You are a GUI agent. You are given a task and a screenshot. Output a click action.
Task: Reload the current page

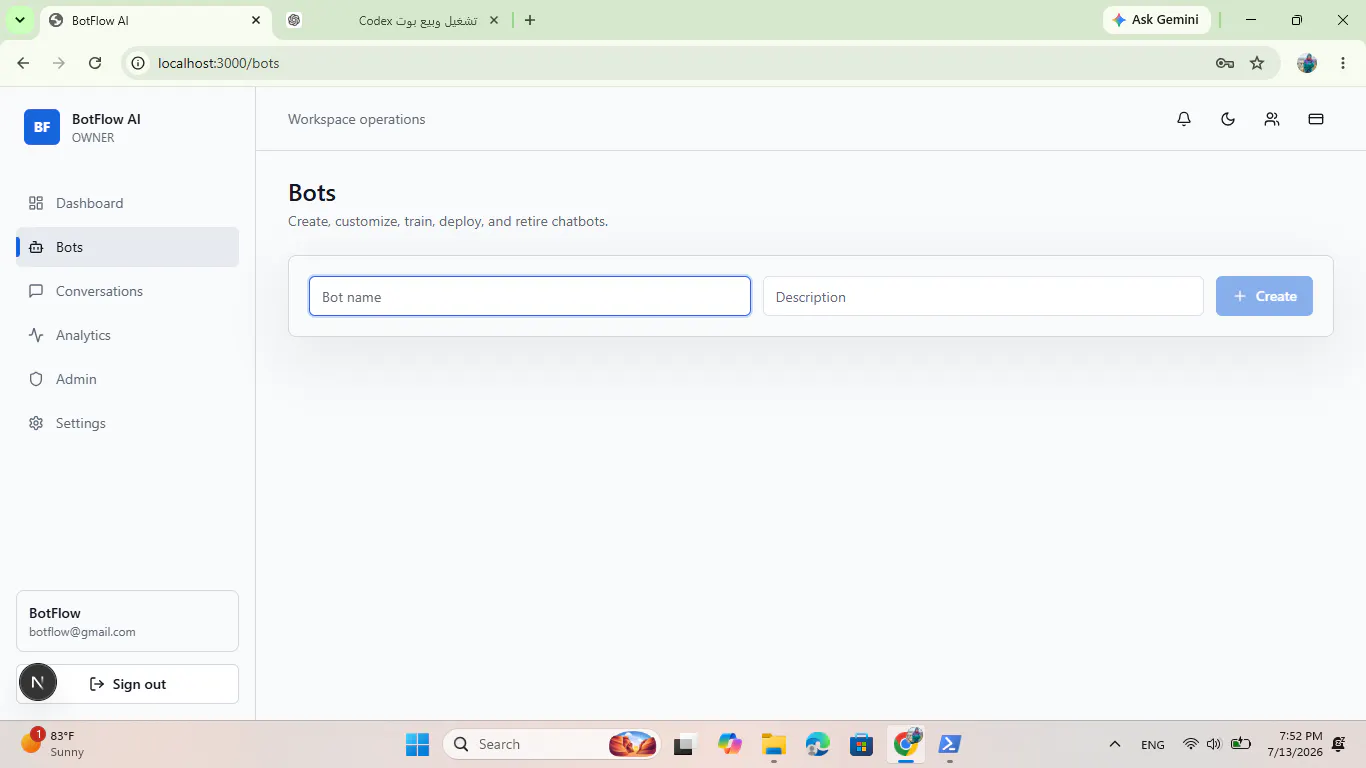(x=95, y=63)
